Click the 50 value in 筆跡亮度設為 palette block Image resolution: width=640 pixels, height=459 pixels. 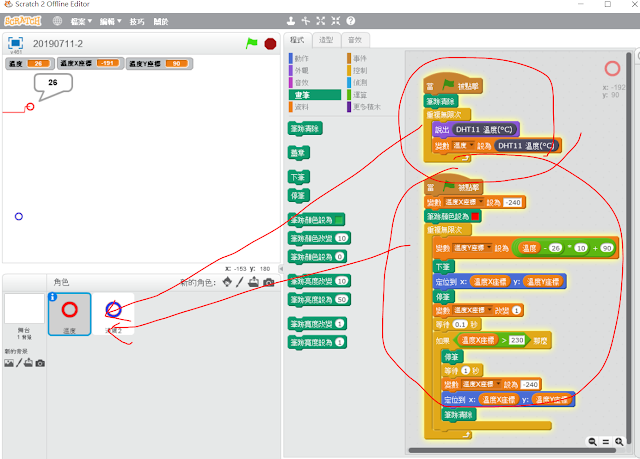click(342, 299)
